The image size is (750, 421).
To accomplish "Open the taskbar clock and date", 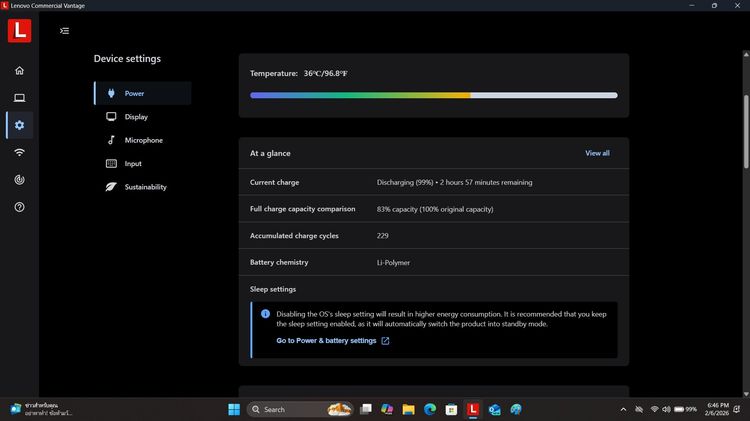I will (717, 409).
